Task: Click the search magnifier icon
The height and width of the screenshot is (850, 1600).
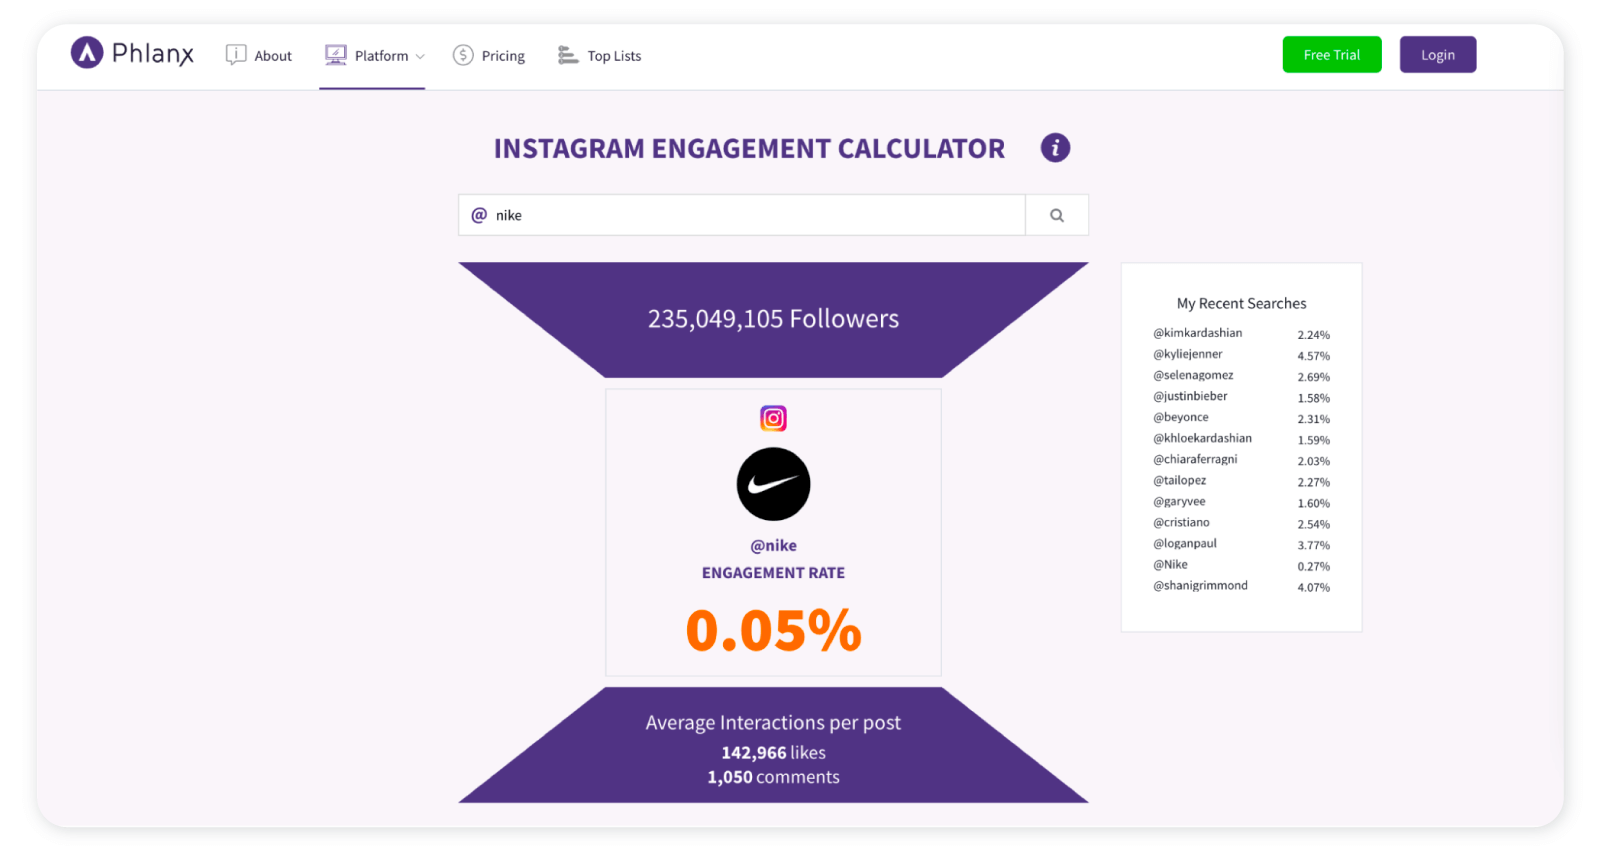Action: 1056,214
